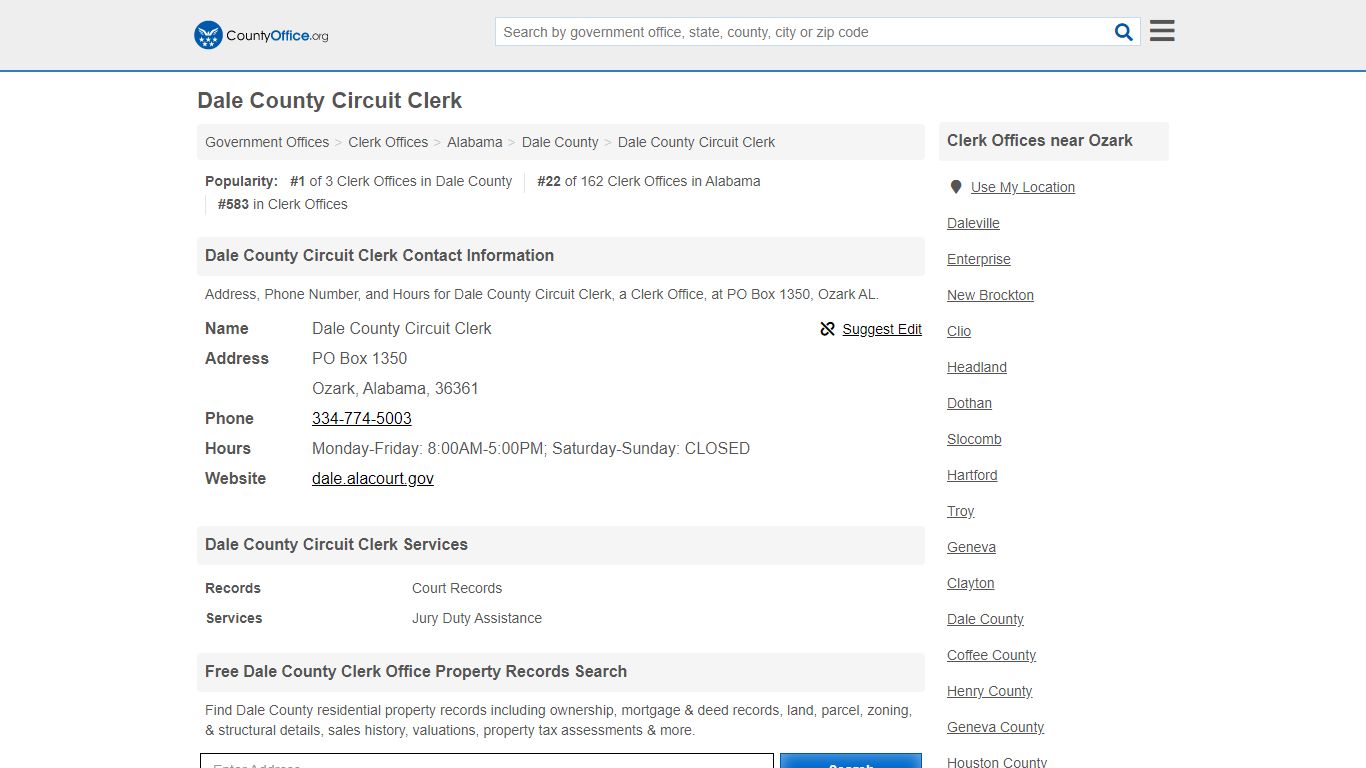Open Geneva clerk offices
1366x768 pixels.
971,547
